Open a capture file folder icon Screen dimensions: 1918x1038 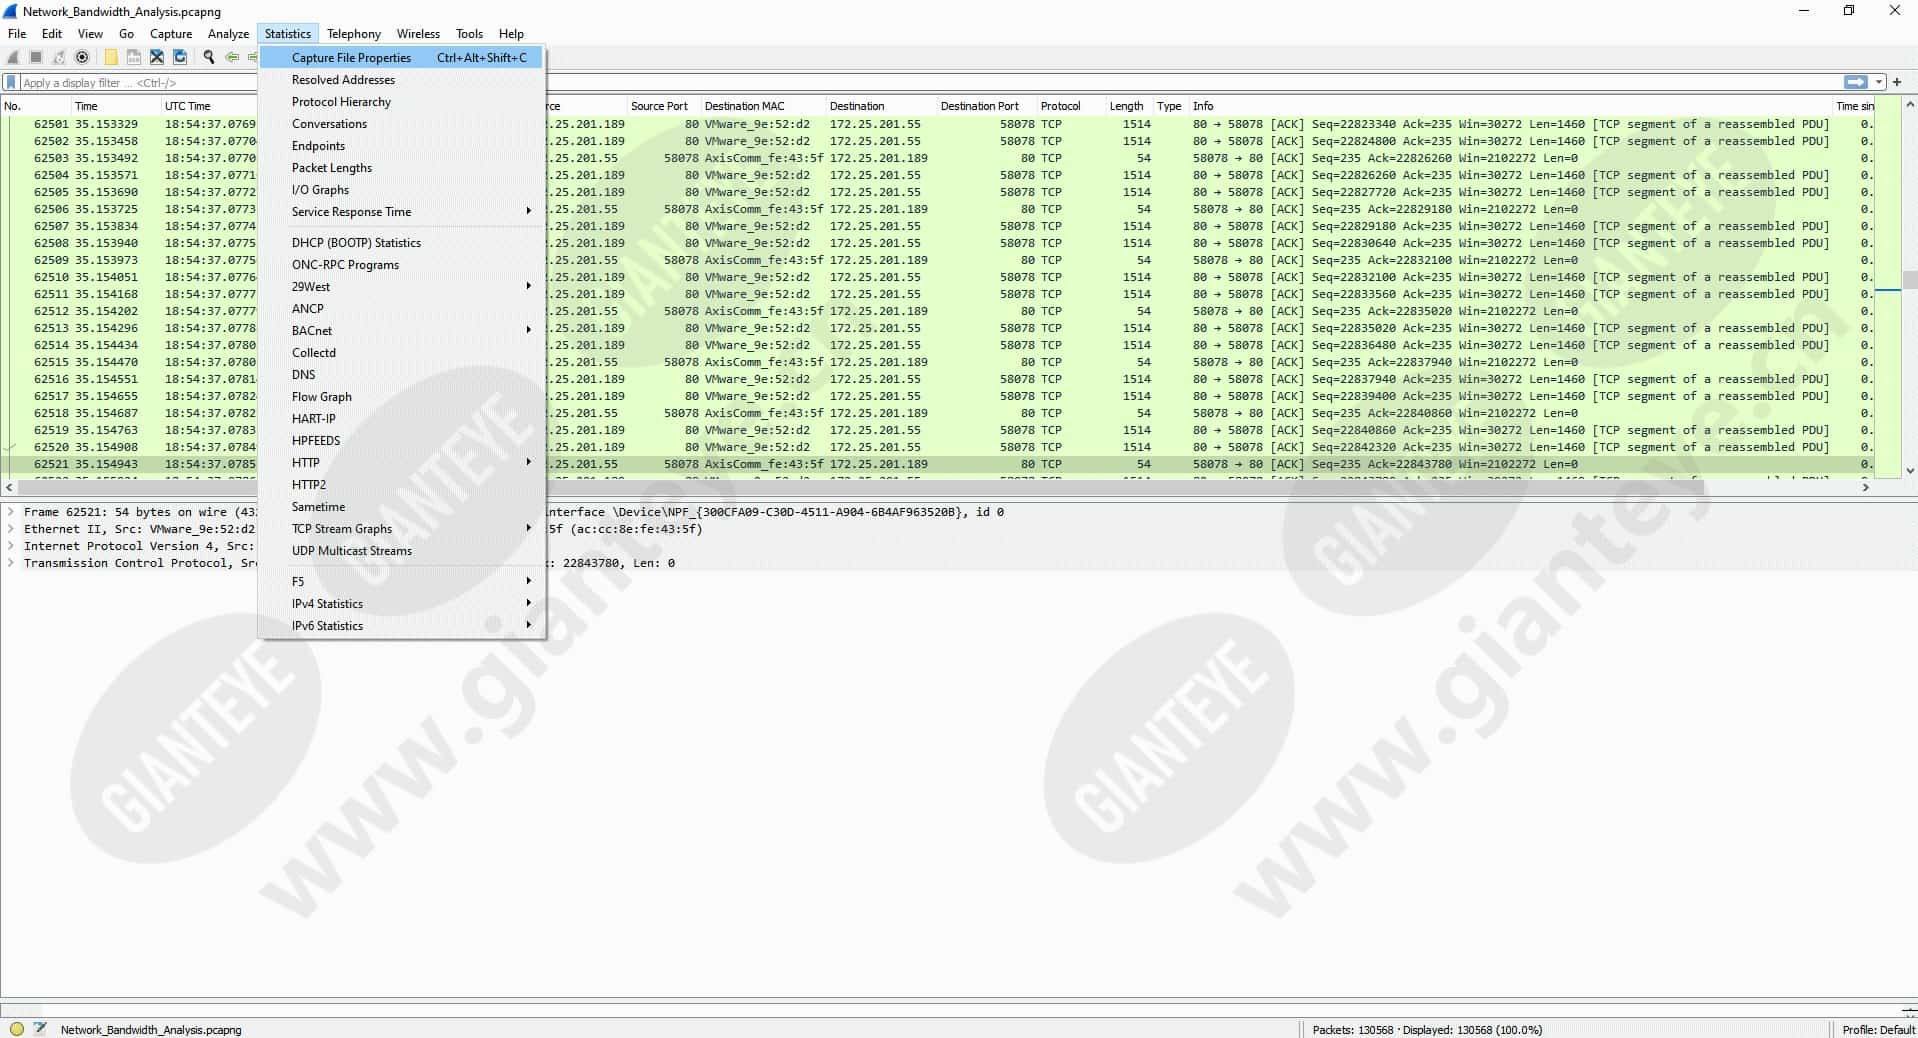click(111, 57)
